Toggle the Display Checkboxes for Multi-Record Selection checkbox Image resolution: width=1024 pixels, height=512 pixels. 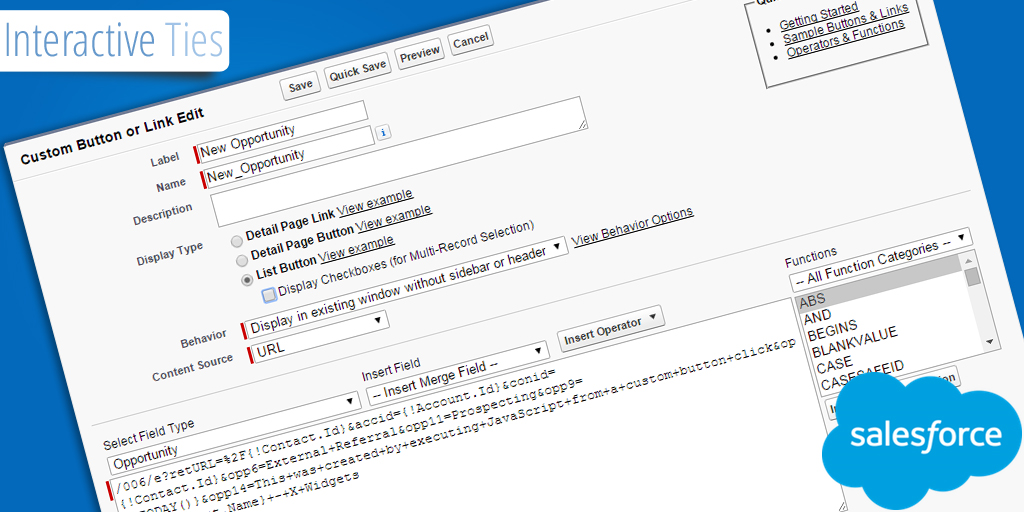pyautogui.click(x=269, y=295)
